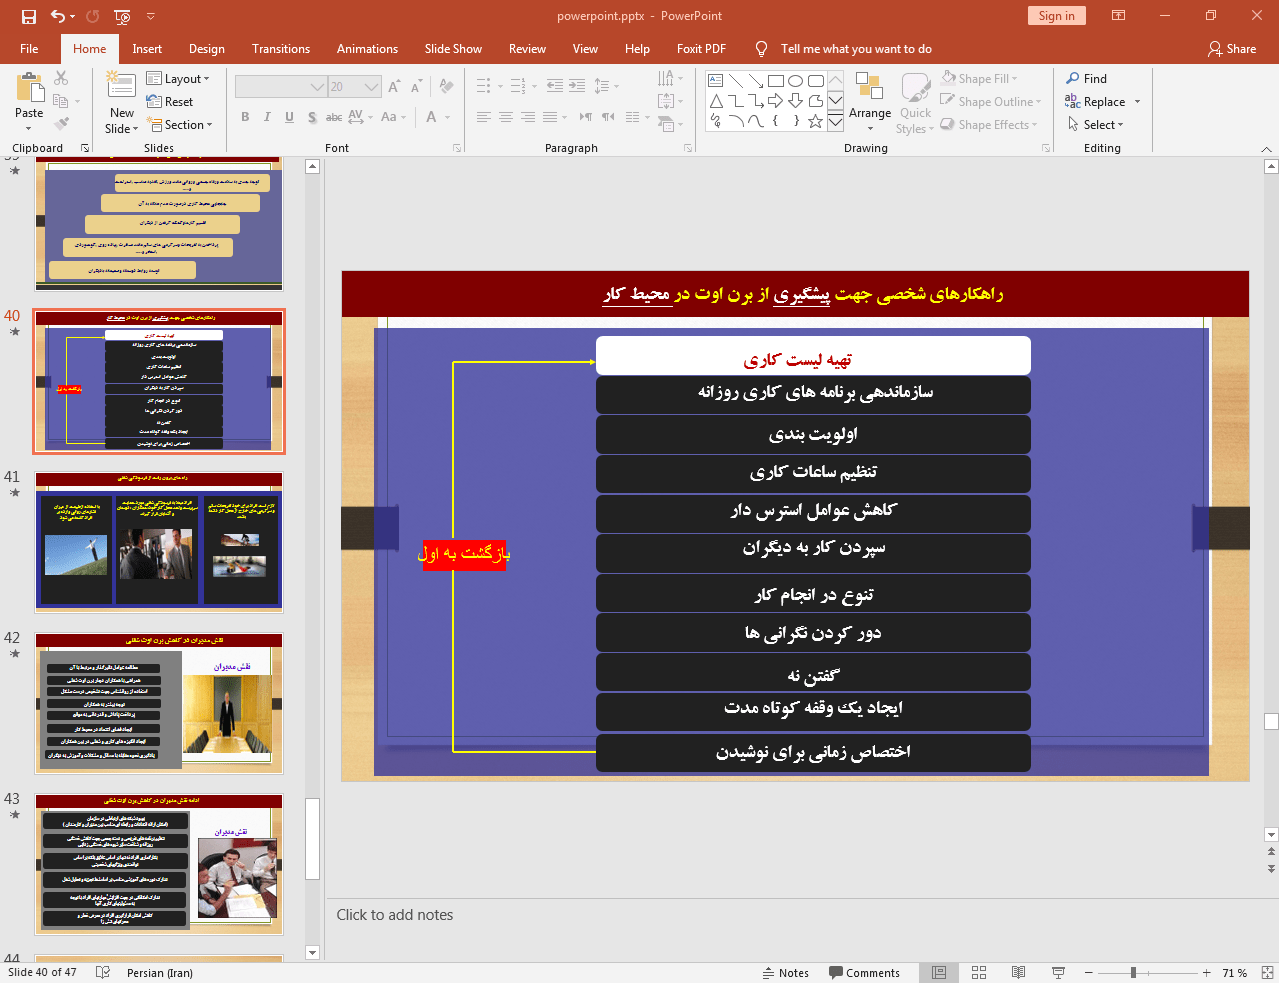Screen dimensions: 1279x983
Task: Center text in Paragraph group
Action: click(506, 117)
